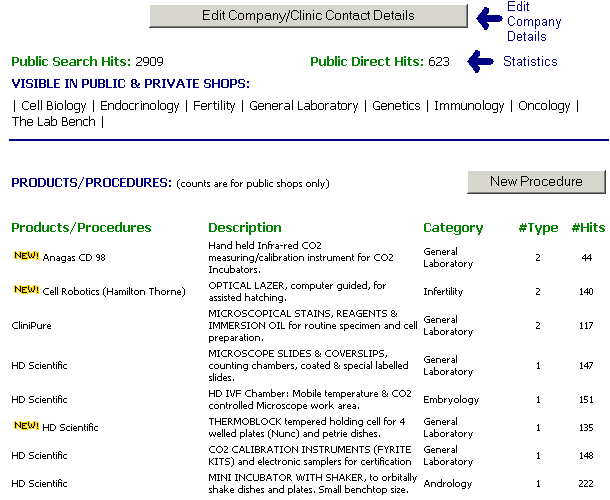This screenshot has height=500, width=610.
Task: Click the NEW! badge beside Anagas CD 98
Action: (x=26, y=256)
